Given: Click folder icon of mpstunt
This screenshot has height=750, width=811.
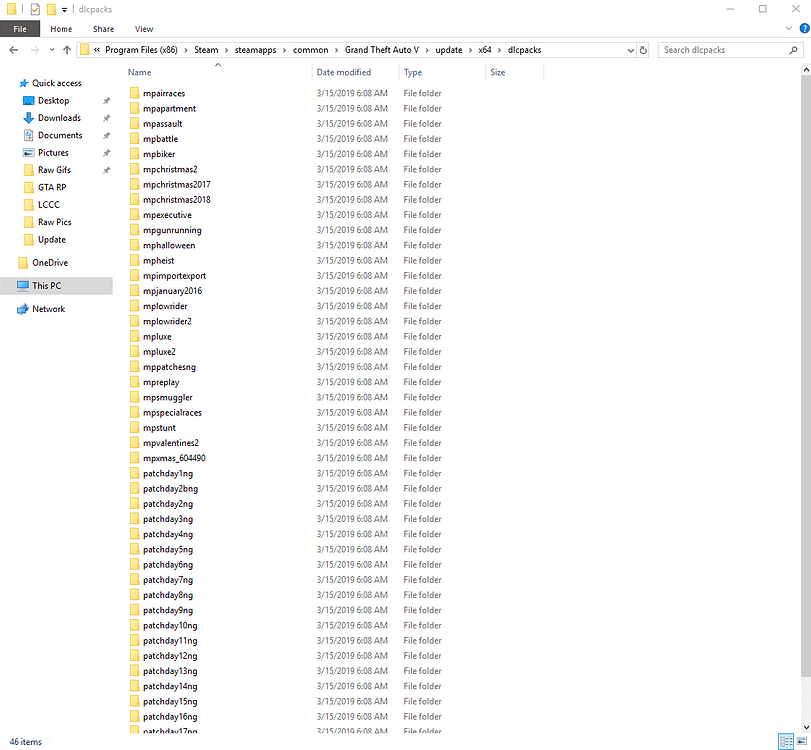Looking at the screenshot, I should (134, 428).
